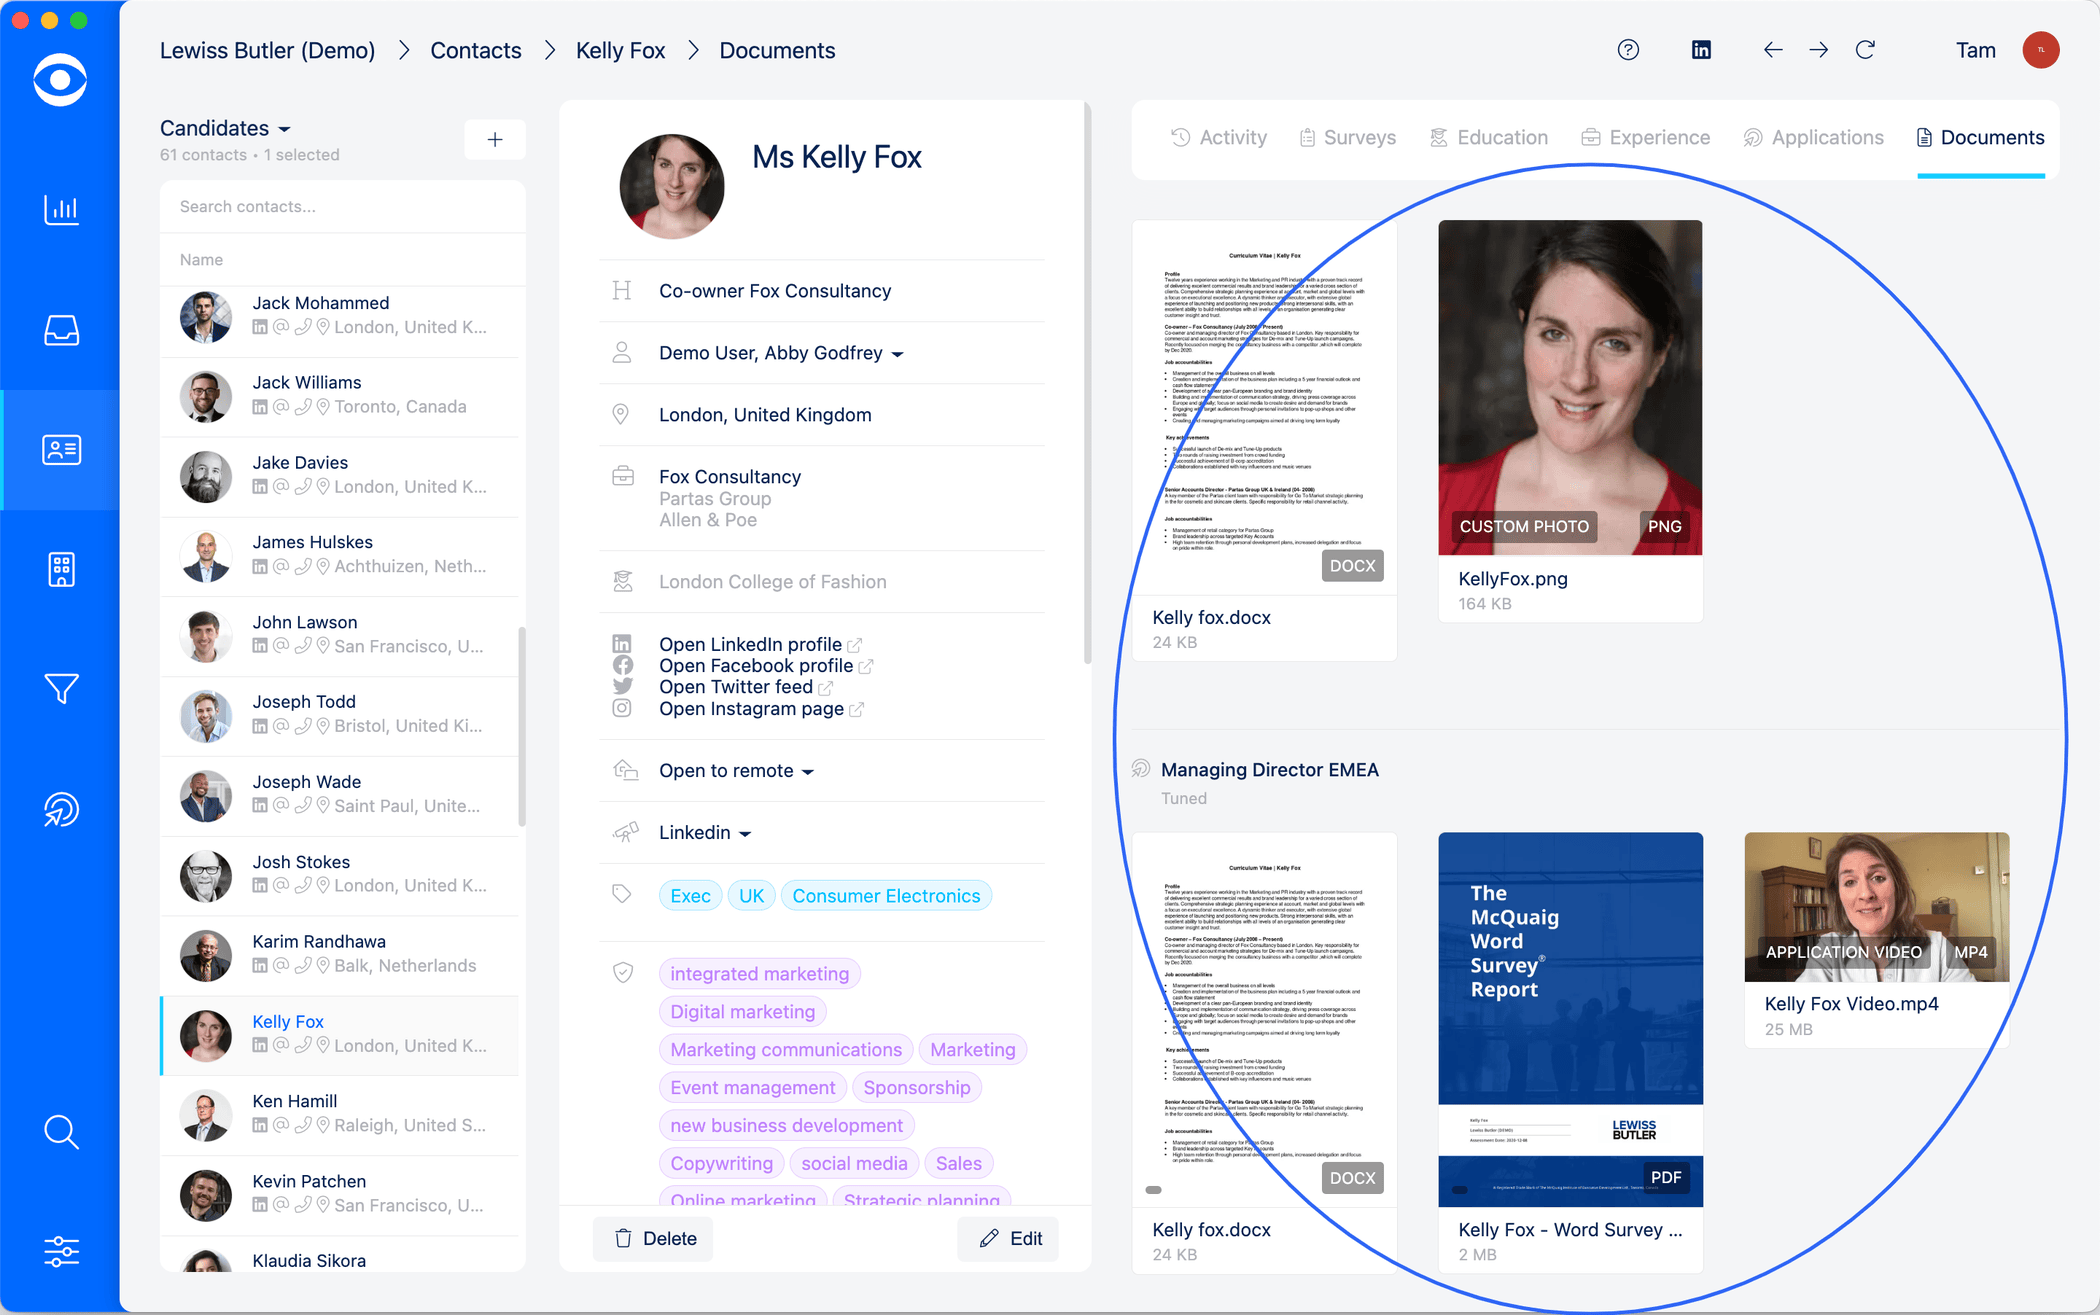Click the refresh icon in top bar
Screen dimensions: 2100x1315
click(x=1865, y=50)
